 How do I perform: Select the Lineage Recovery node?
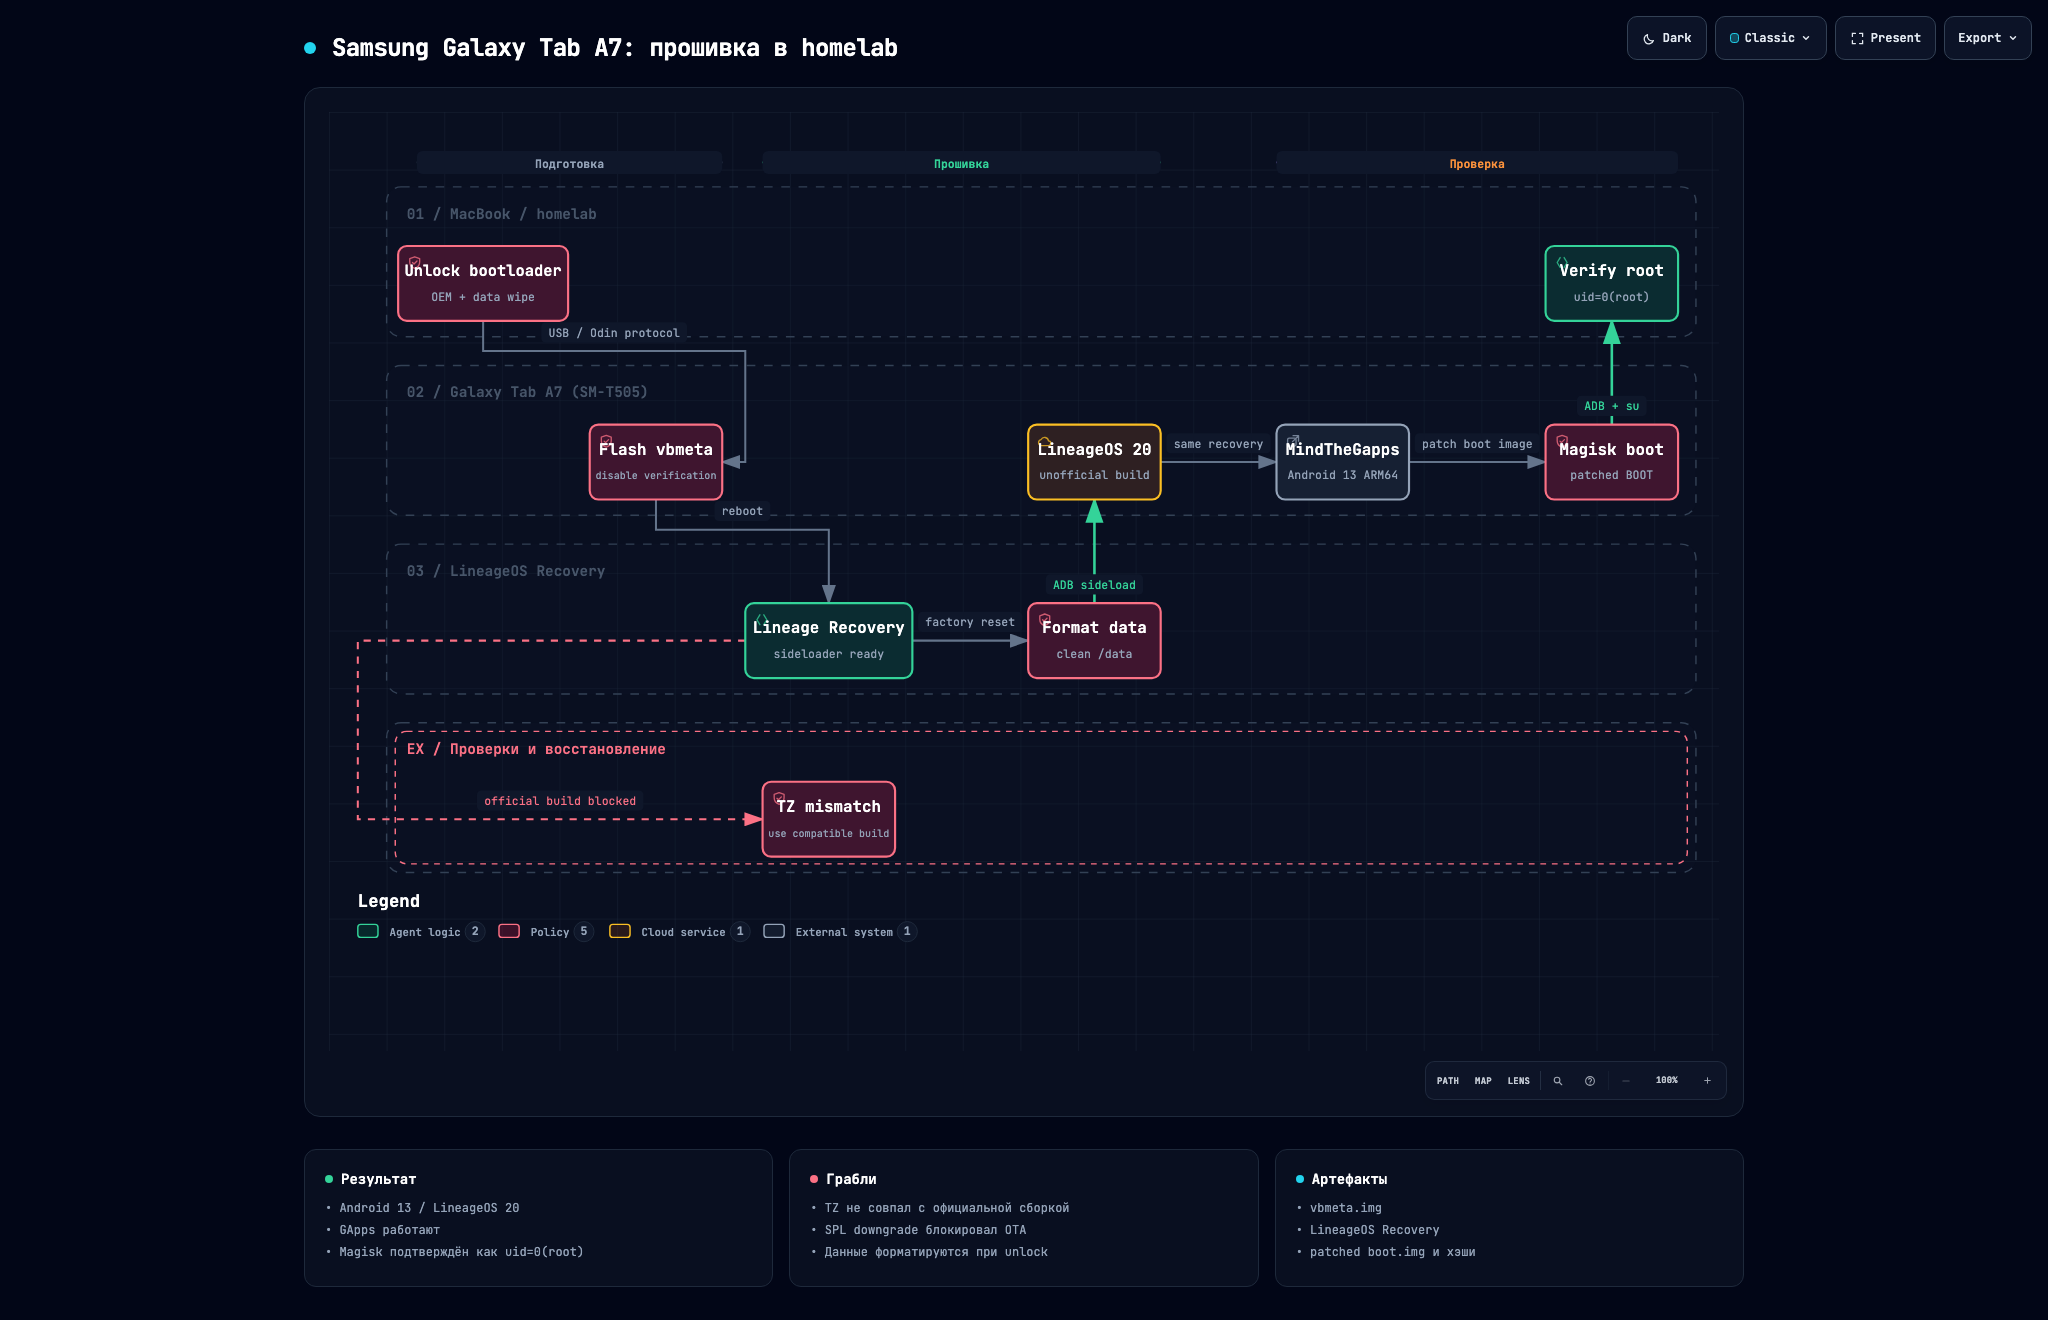tap(829, 640)
